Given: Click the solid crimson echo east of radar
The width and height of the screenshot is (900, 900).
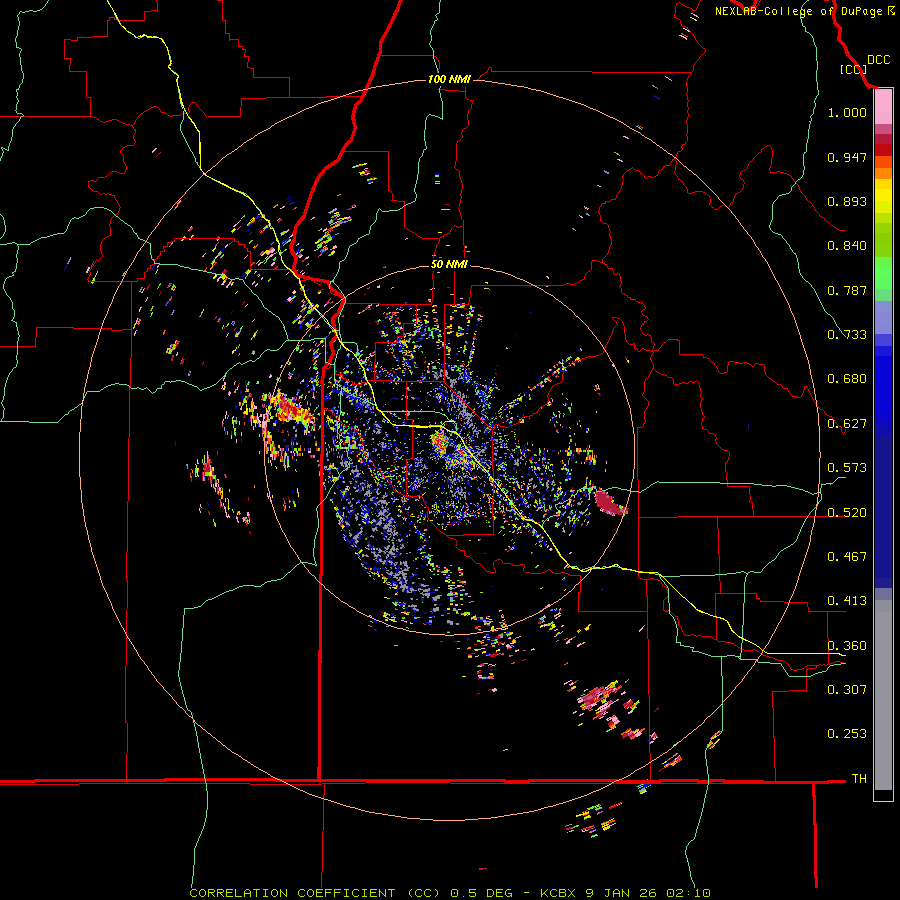Looking at the screenshot, I should click(609, 502).
